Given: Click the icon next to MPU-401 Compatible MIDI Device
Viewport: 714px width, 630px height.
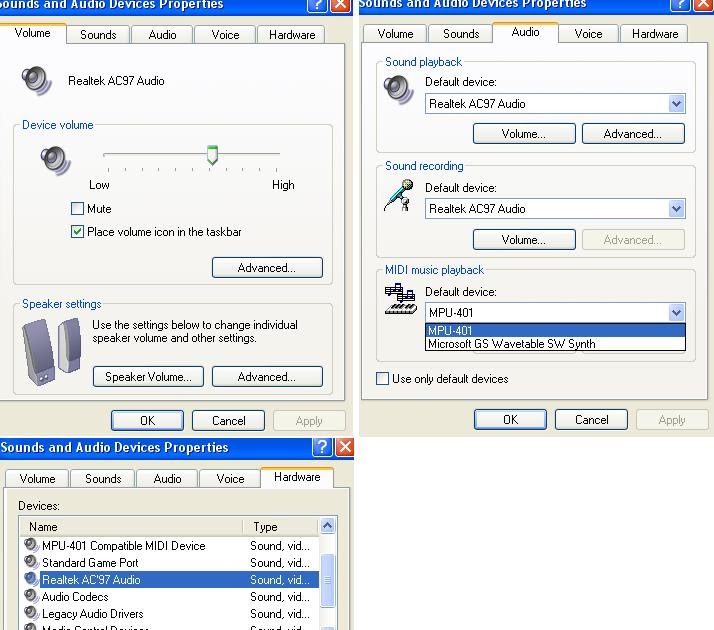Looking at the screenshot, I should click(31, 545).
